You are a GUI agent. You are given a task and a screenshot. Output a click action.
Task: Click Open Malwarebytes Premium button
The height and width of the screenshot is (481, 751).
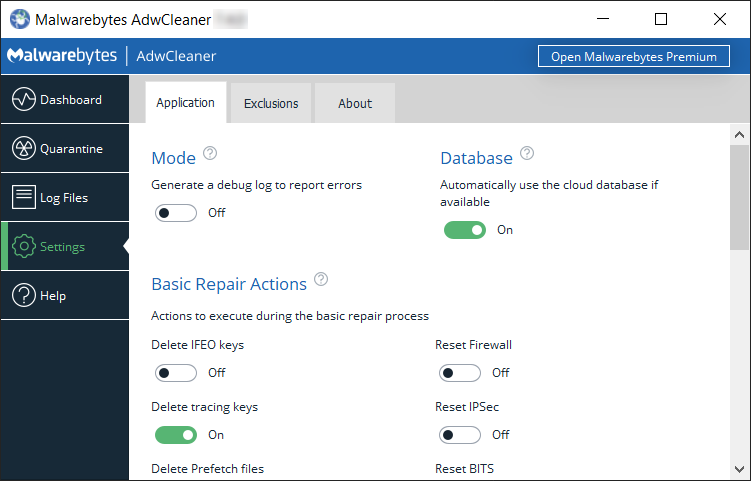tap(634, 56)
